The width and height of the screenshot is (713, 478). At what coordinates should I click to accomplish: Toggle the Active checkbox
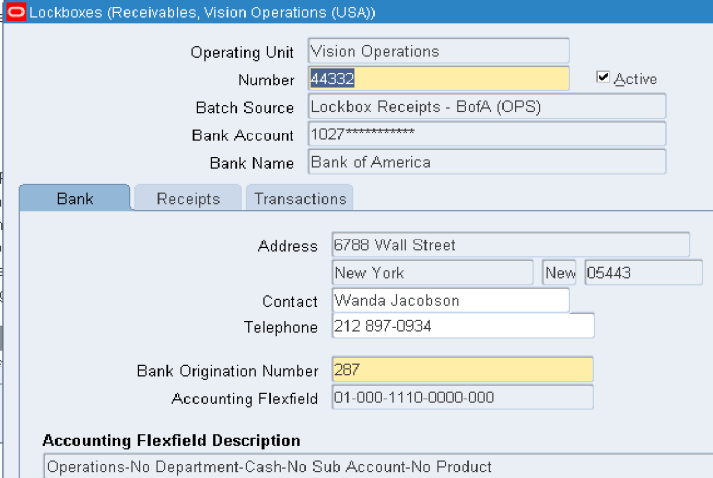click(x=603, y=78)
